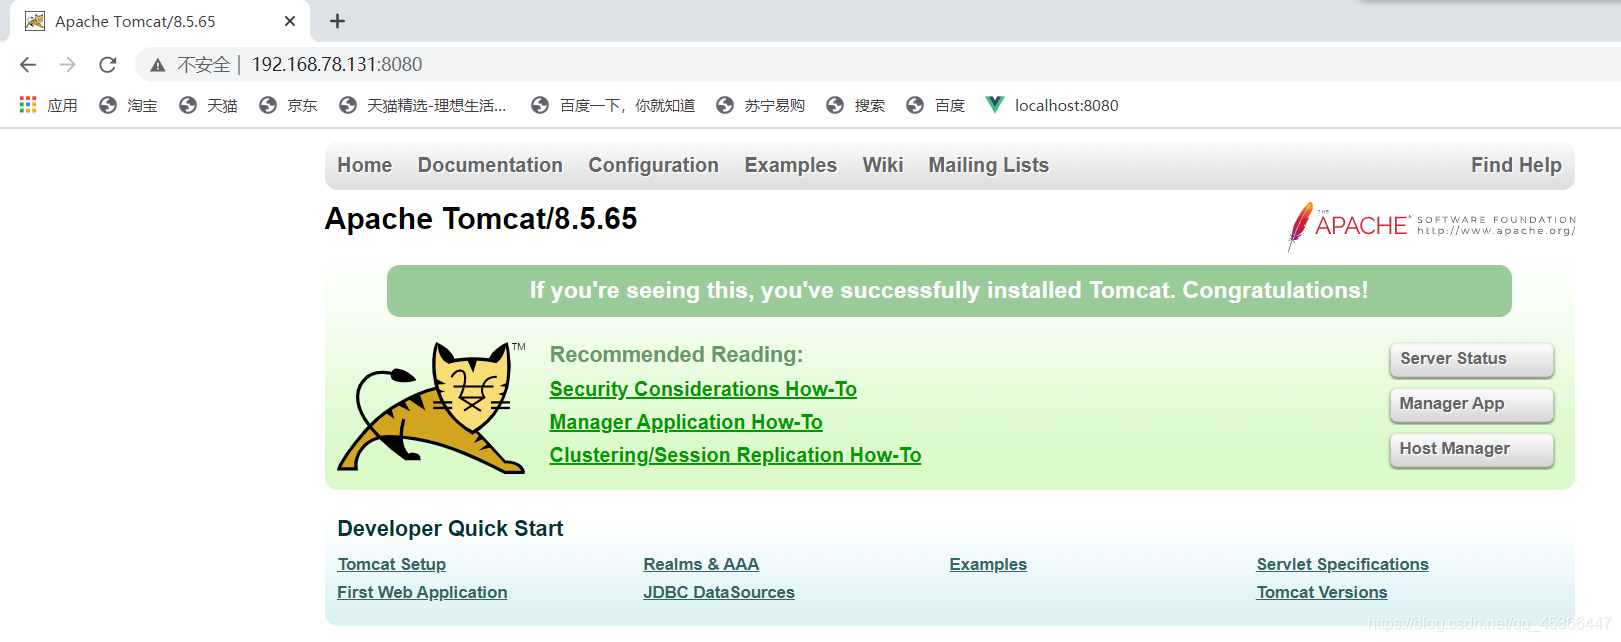Open Find Help in Tomcat nav
The height and width of the screenshot is (642, 1621).
(1516, 165)
